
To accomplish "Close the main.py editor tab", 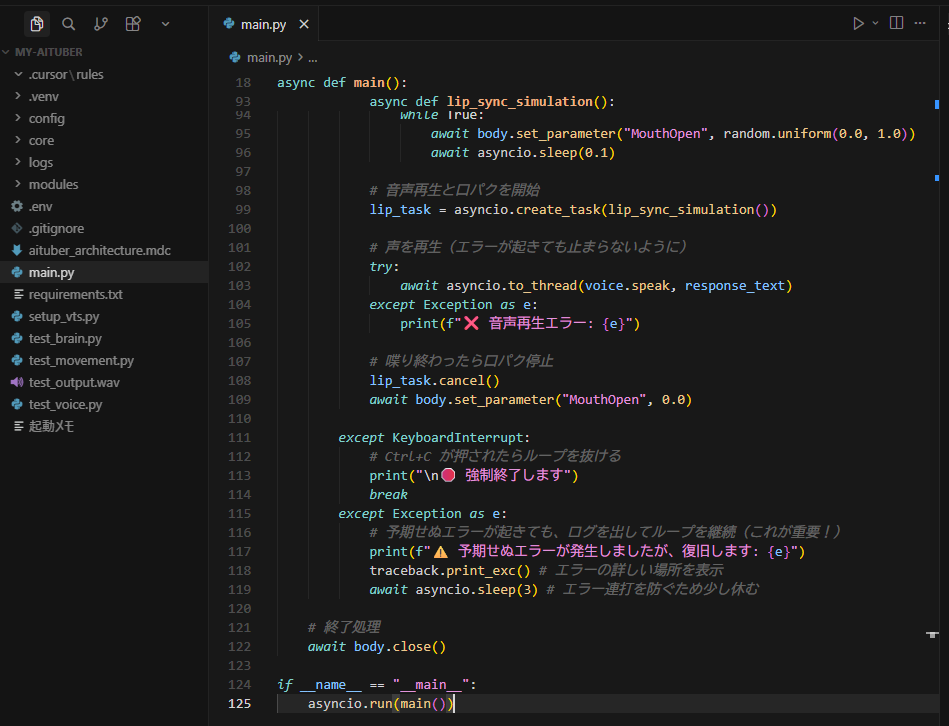I will 304,24.
